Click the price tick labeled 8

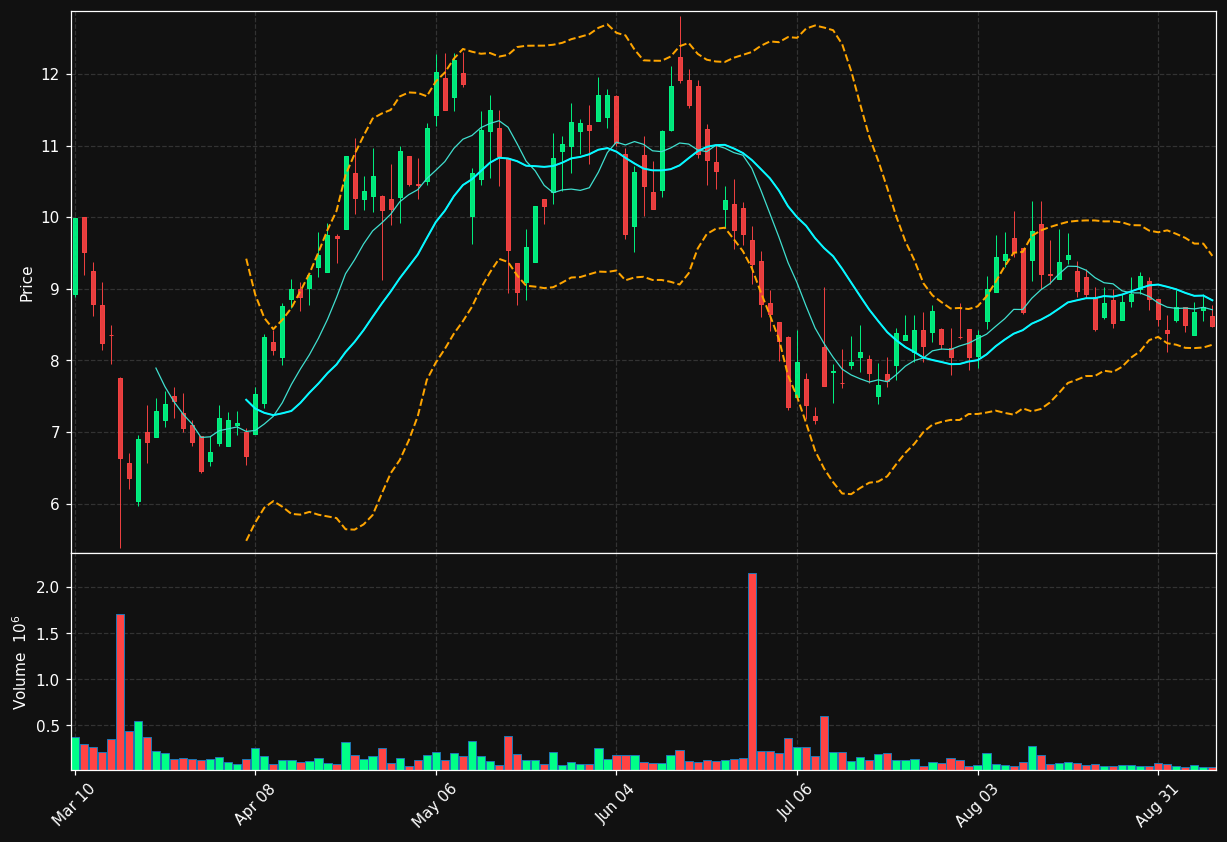click(56, 361)
